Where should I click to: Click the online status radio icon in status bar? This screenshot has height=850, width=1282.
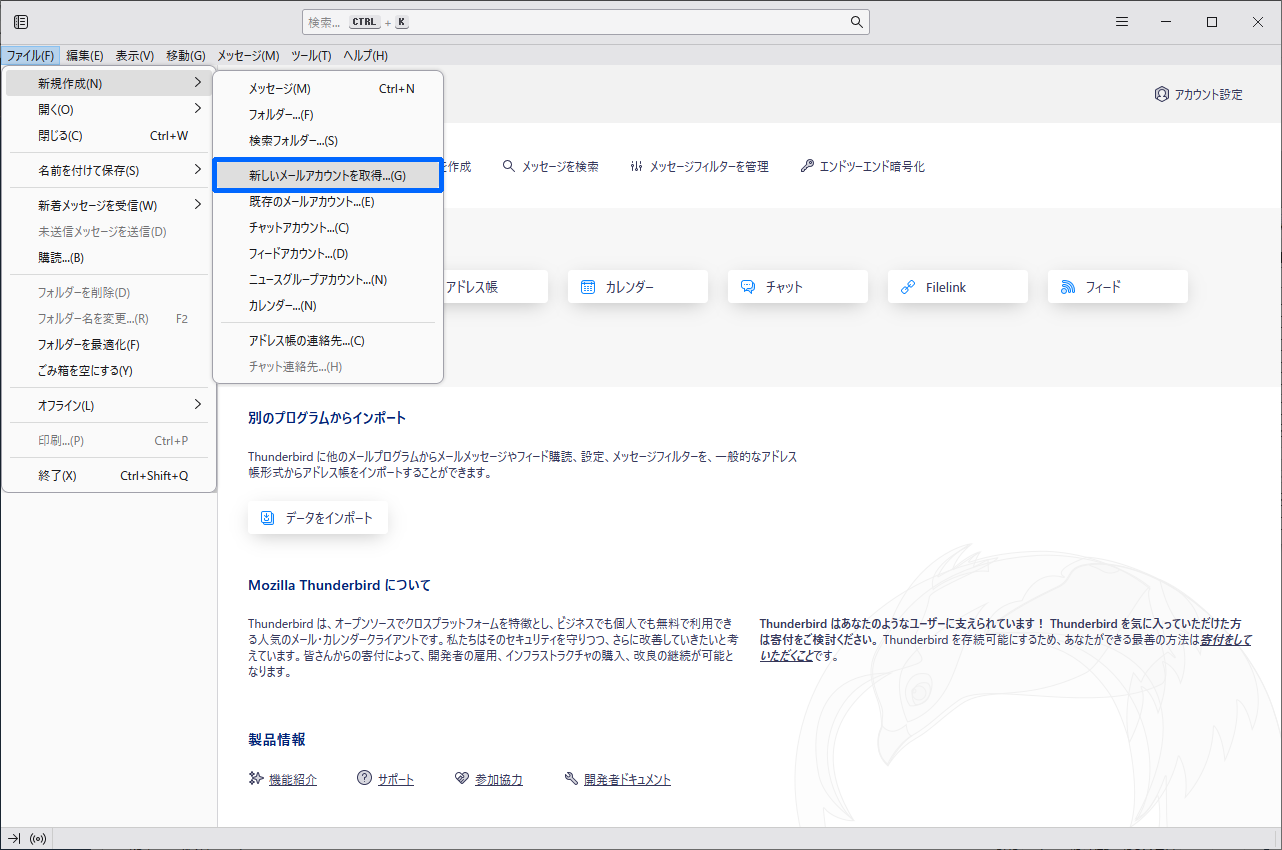[x=39, y=838]
